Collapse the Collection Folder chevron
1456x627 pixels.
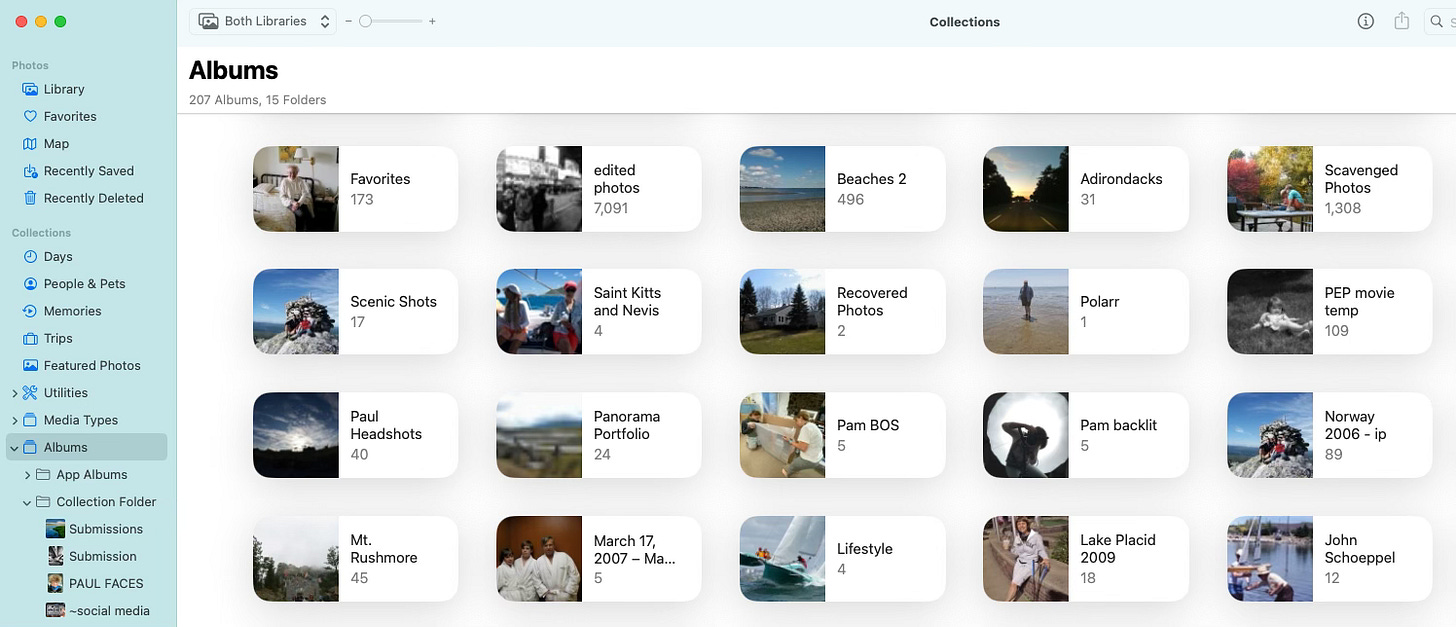point(27,502)
